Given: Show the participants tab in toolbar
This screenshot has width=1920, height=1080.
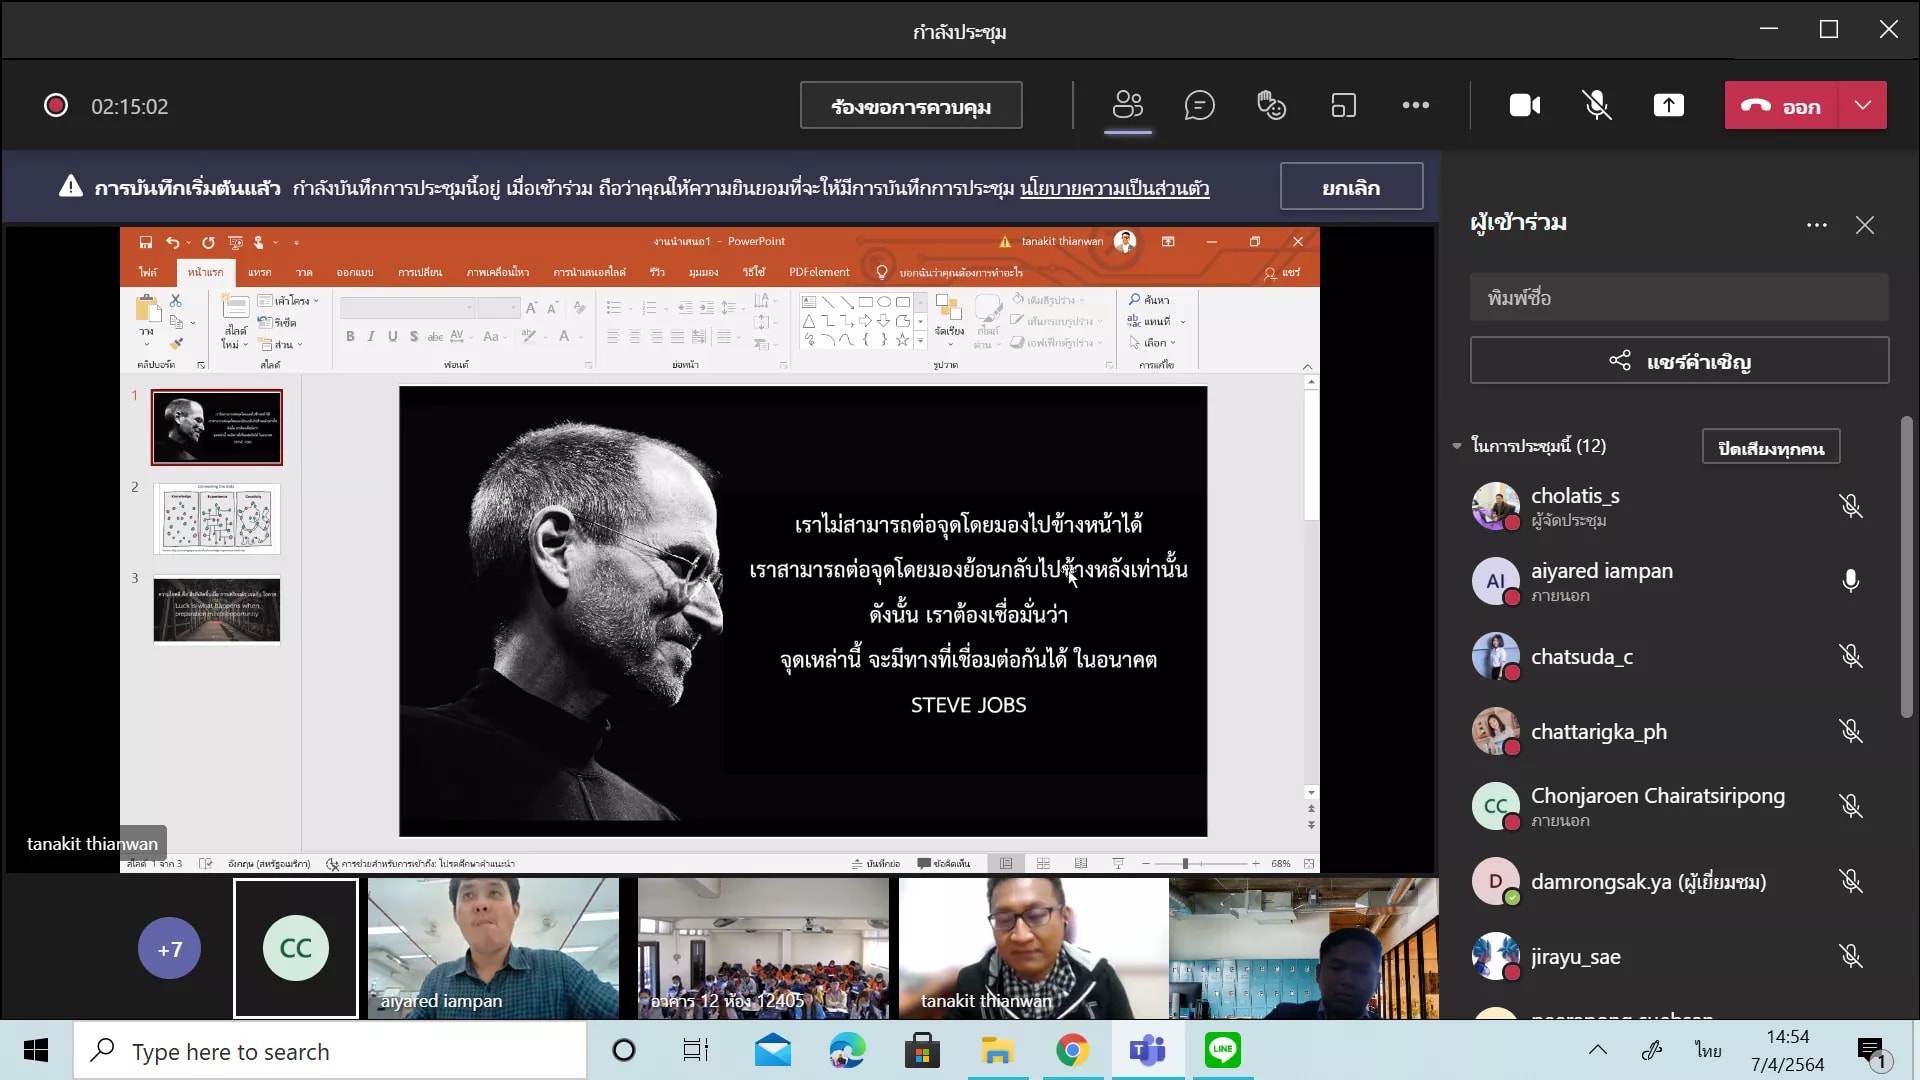Looking at the screenshot, I should coord(1127,105).
